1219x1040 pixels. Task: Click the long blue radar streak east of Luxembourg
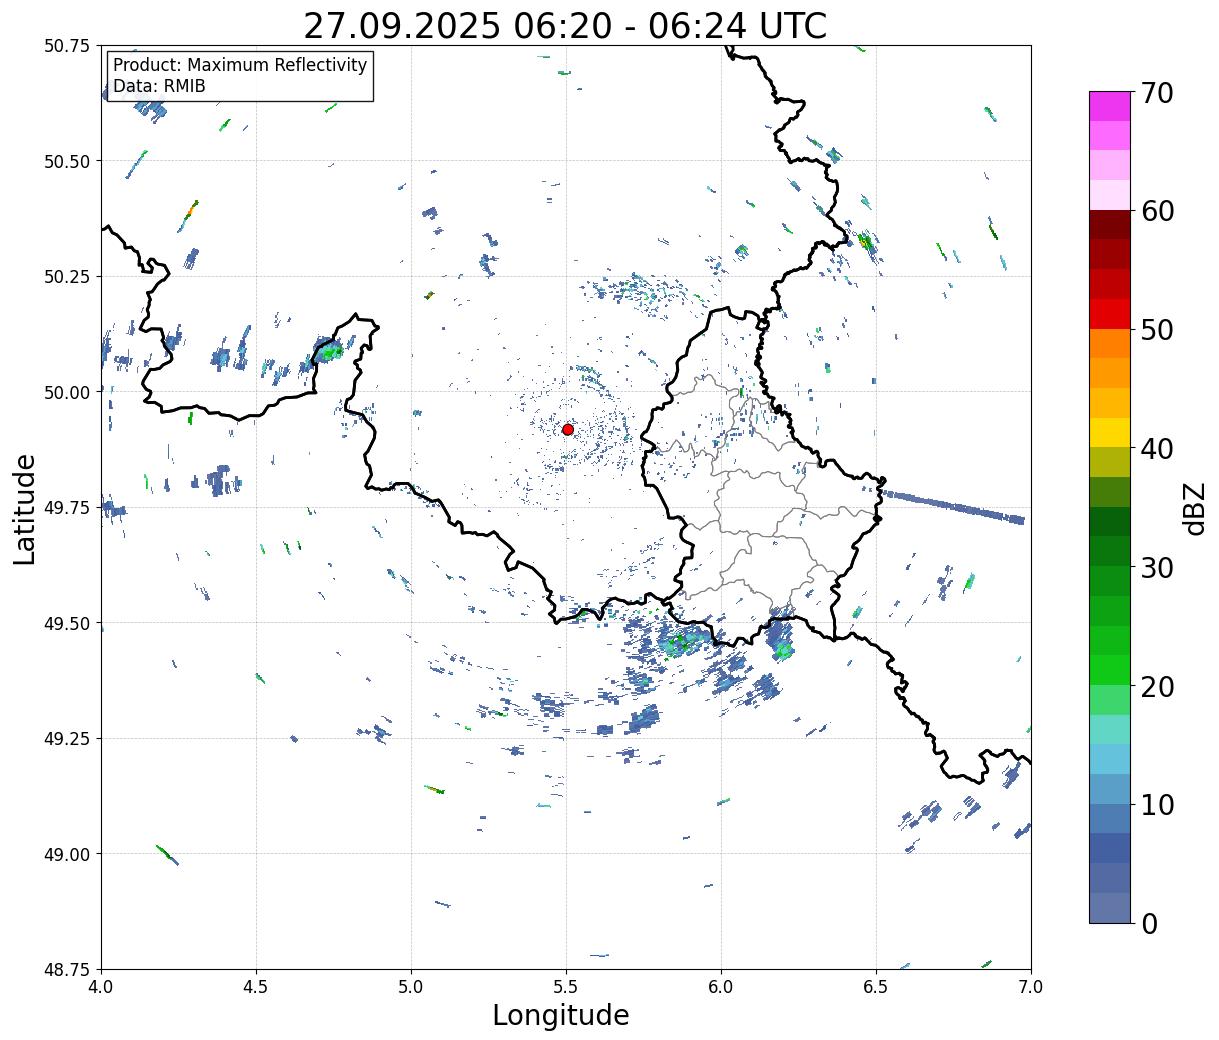[953, 507]
